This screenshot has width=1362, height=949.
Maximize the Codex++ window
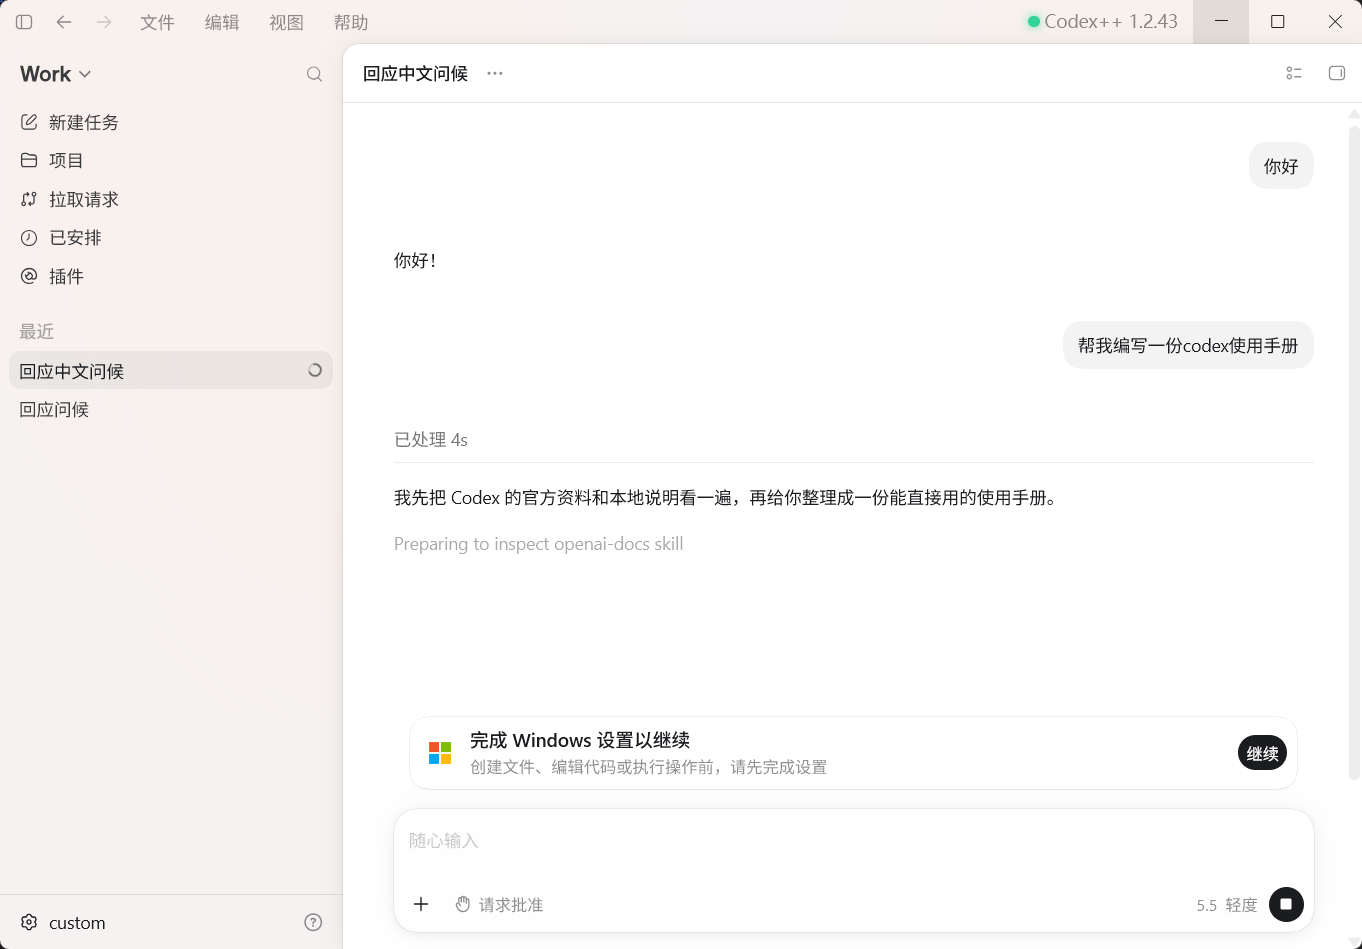tap(1277, 22)
